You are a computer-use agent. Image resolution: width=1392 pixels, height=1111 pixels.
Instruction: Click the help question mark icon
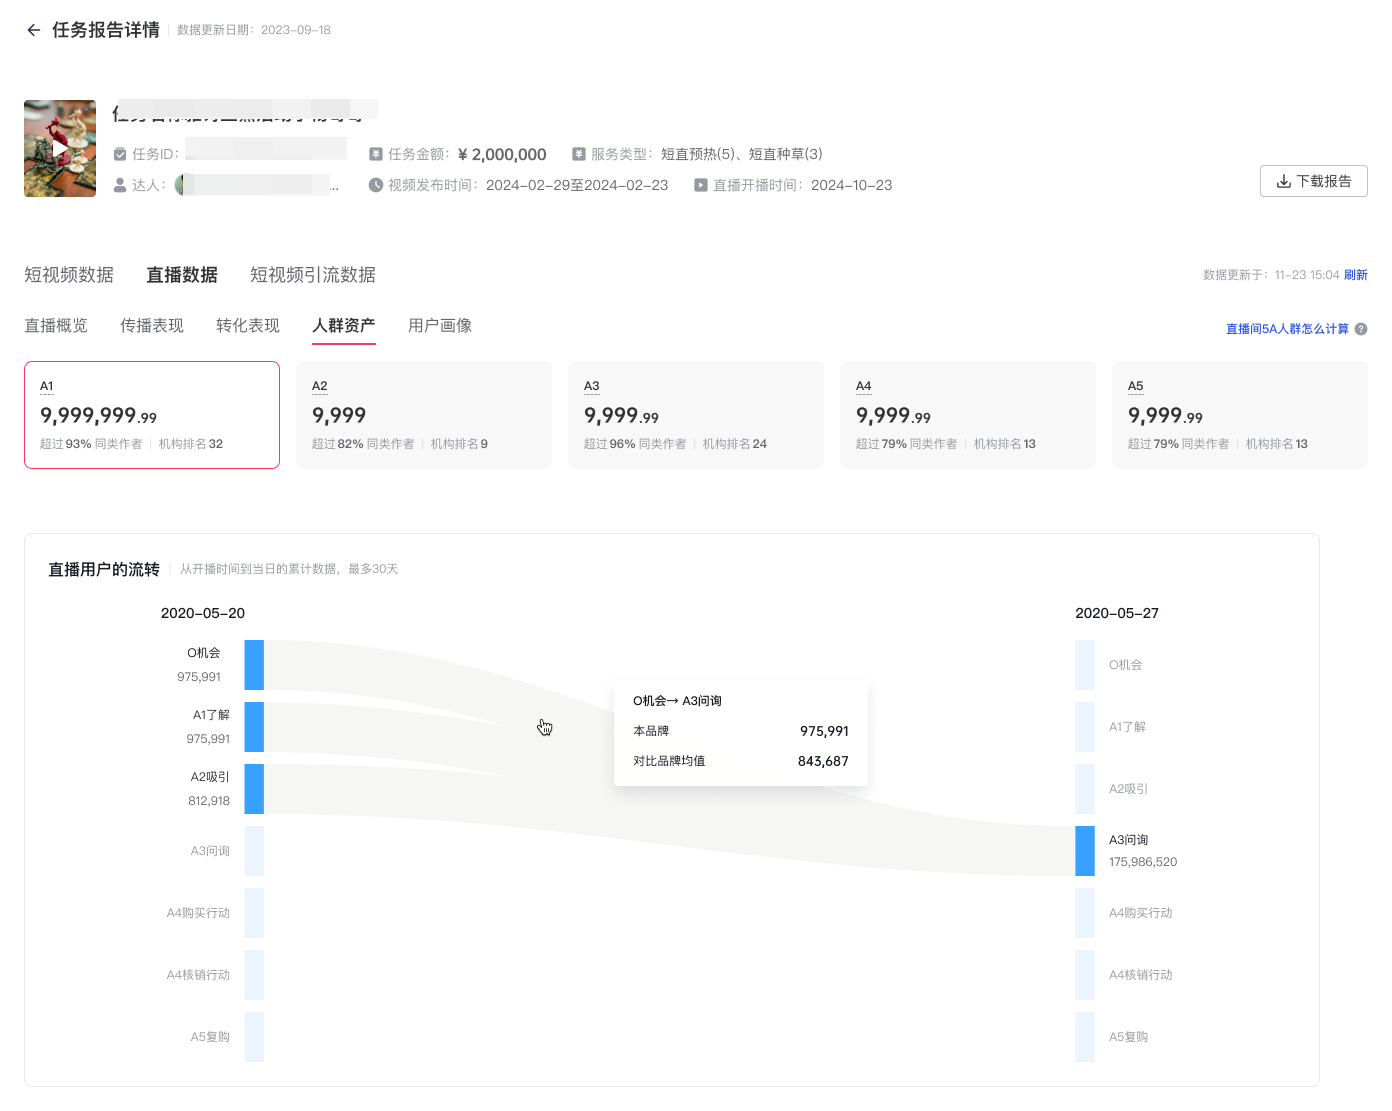coord(1361,329)
